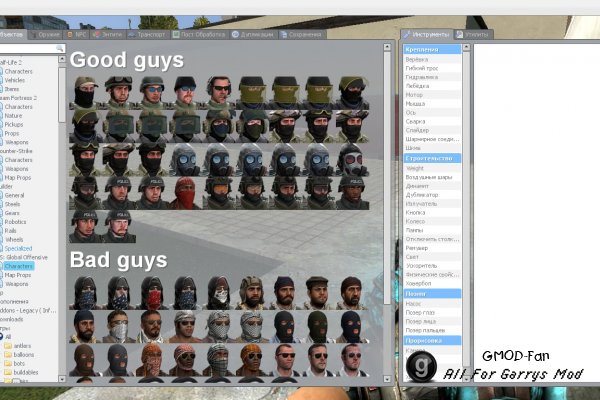This screenshot has width=600, height=400.
Task: Click the magnifier search icon
Action: pyautogui.click(x=59, y=48)
